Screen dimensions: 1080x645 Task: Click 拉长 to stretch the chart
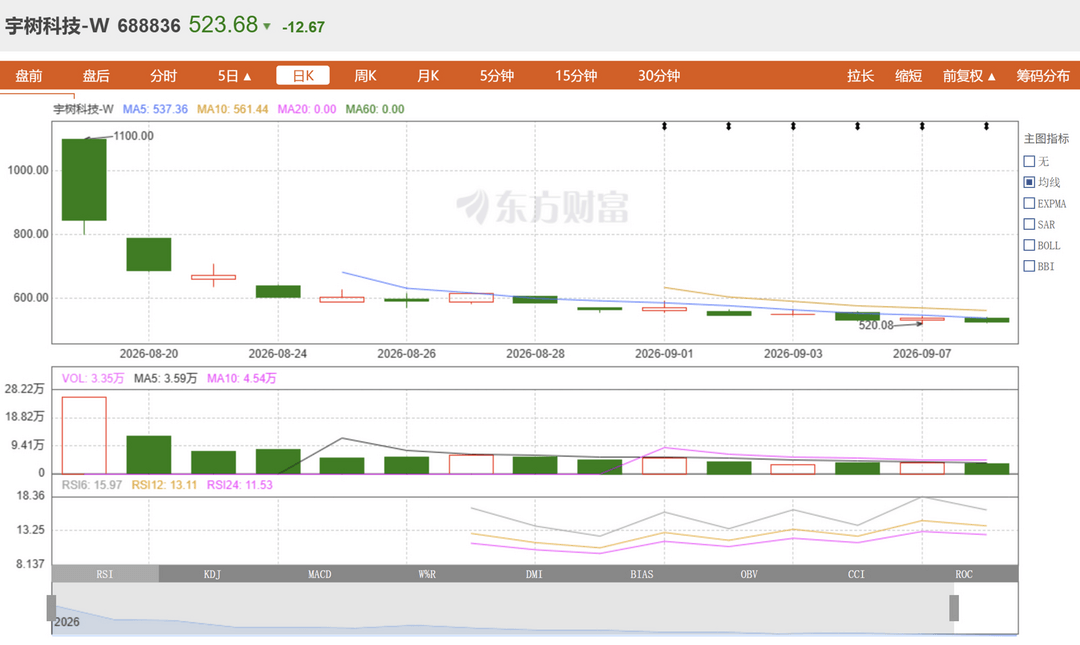click(860, 76)
